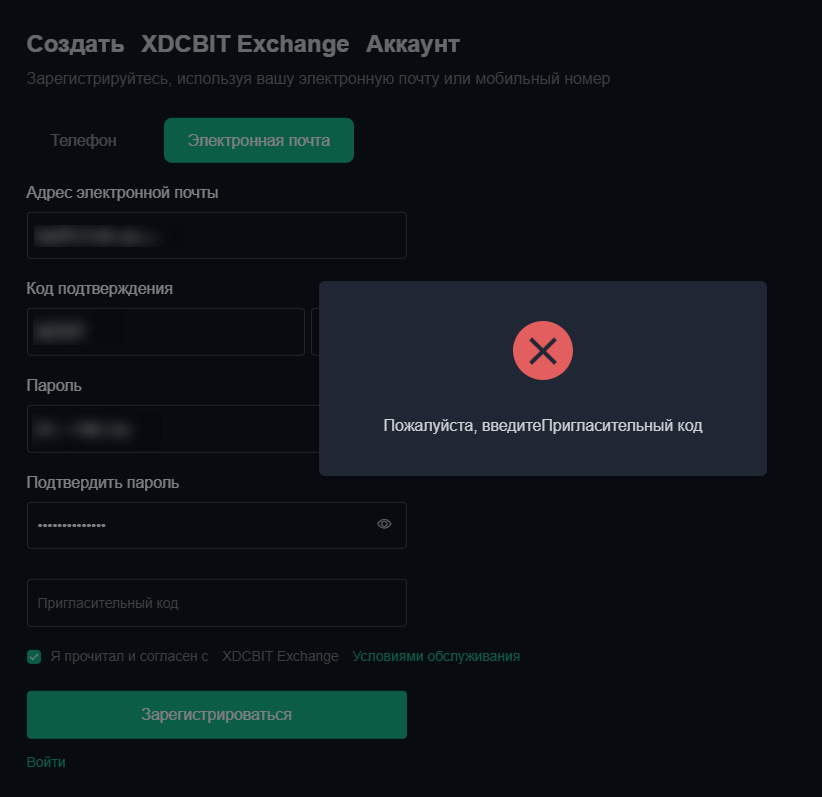Screen dimensions: 822x797
Task: Focus the Подтвердить пароль input
Action: click(200, 524)
